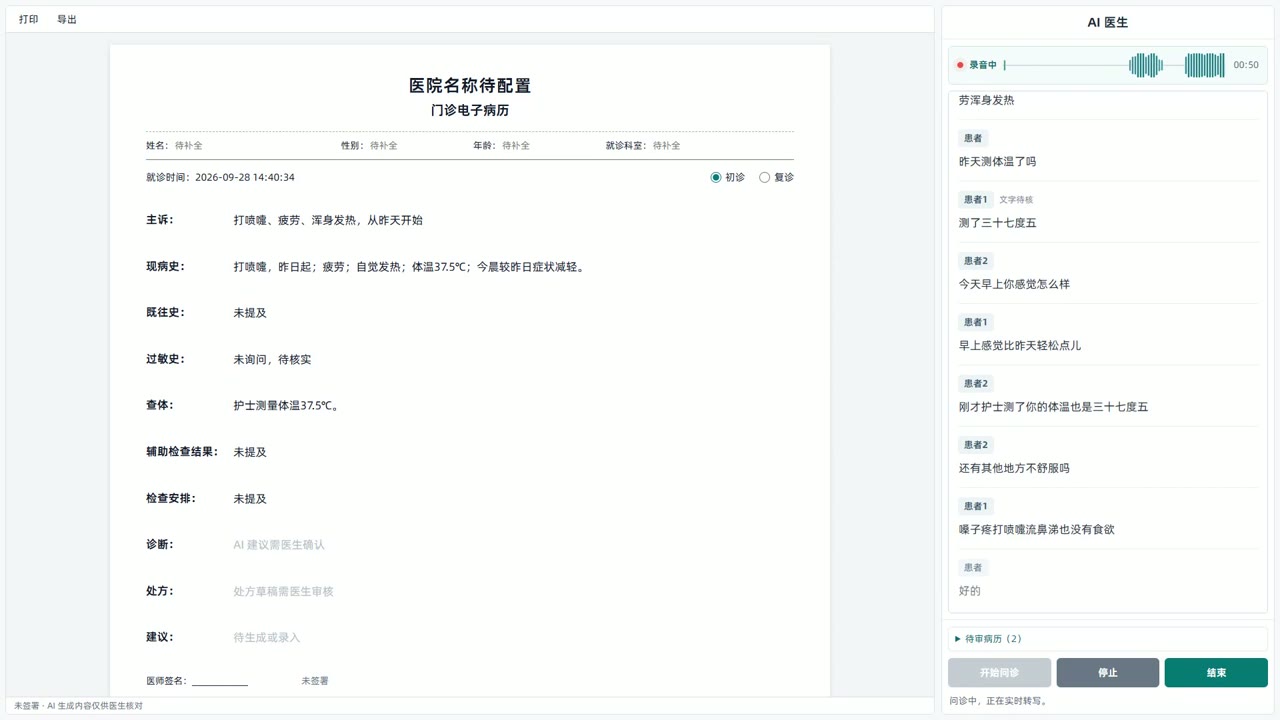The width and height of the screenshot is (1280, 720).
Task: Click the 姓名 field showing 待补全
Action: coord(189,145)
